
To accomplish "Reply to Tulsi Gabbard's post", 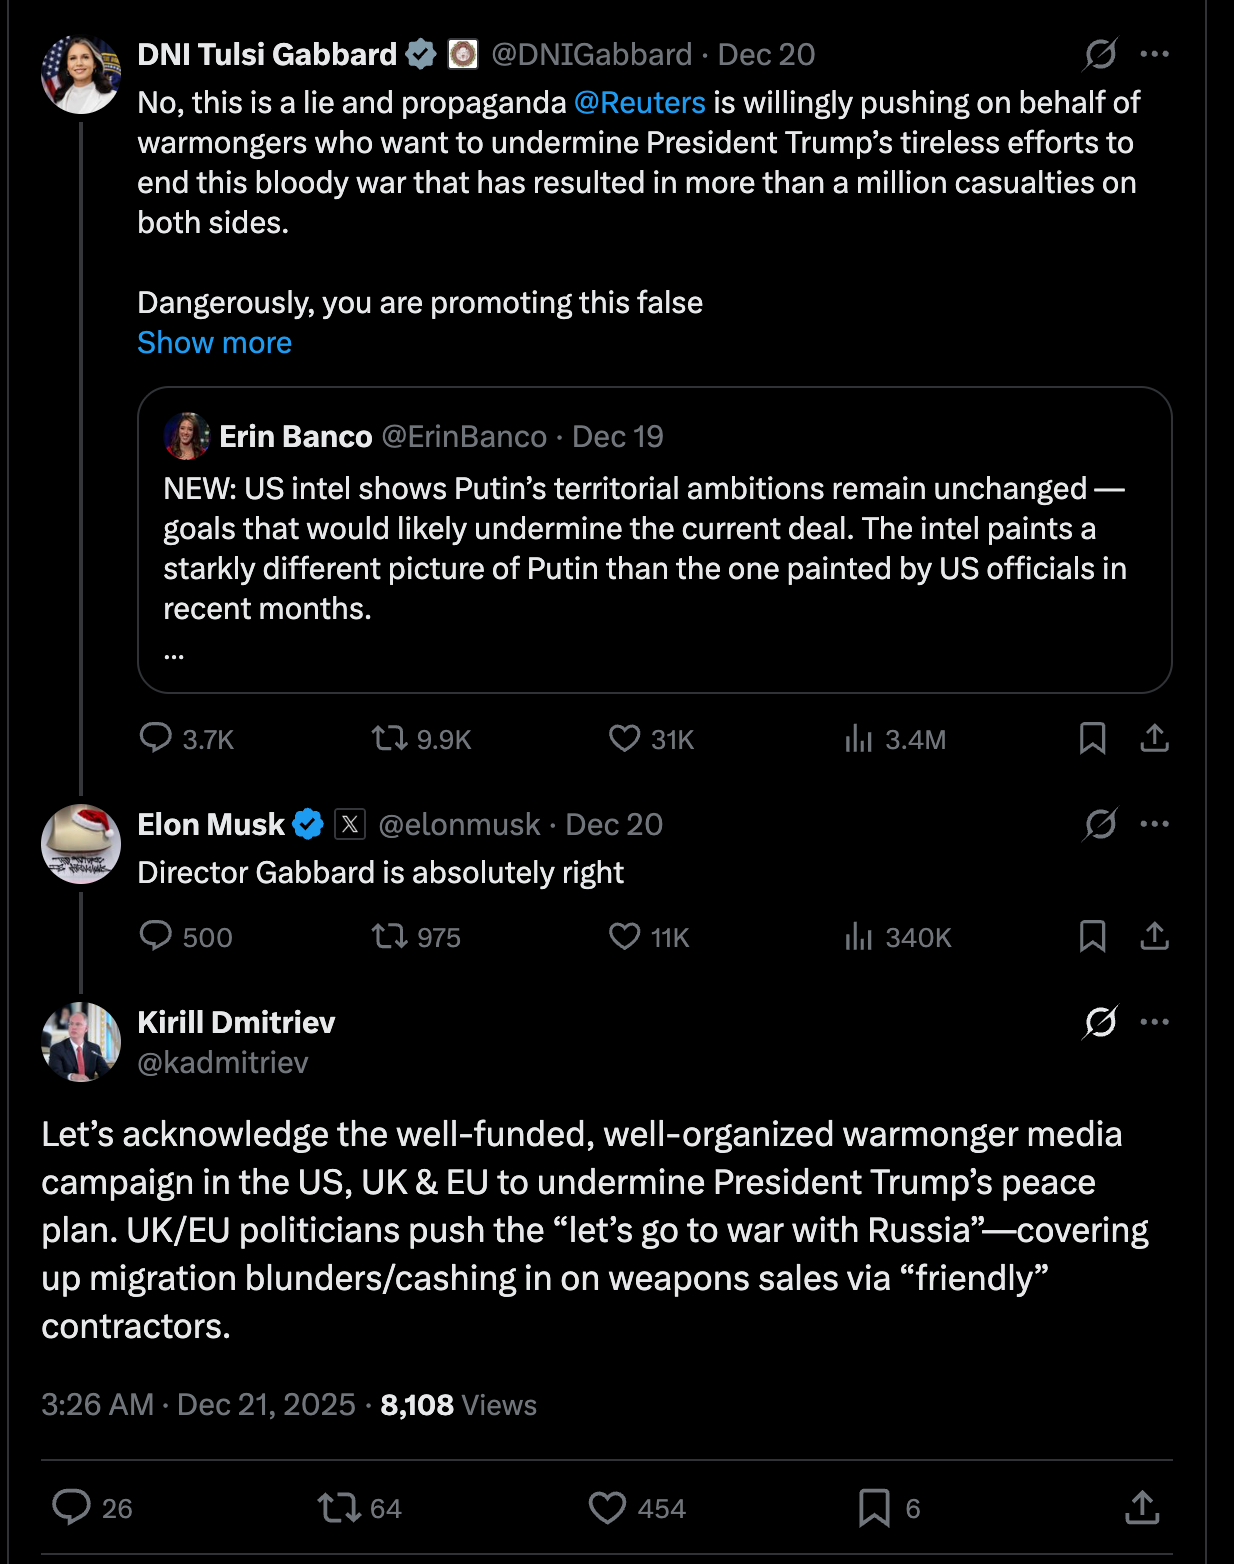I will [156, 738].
